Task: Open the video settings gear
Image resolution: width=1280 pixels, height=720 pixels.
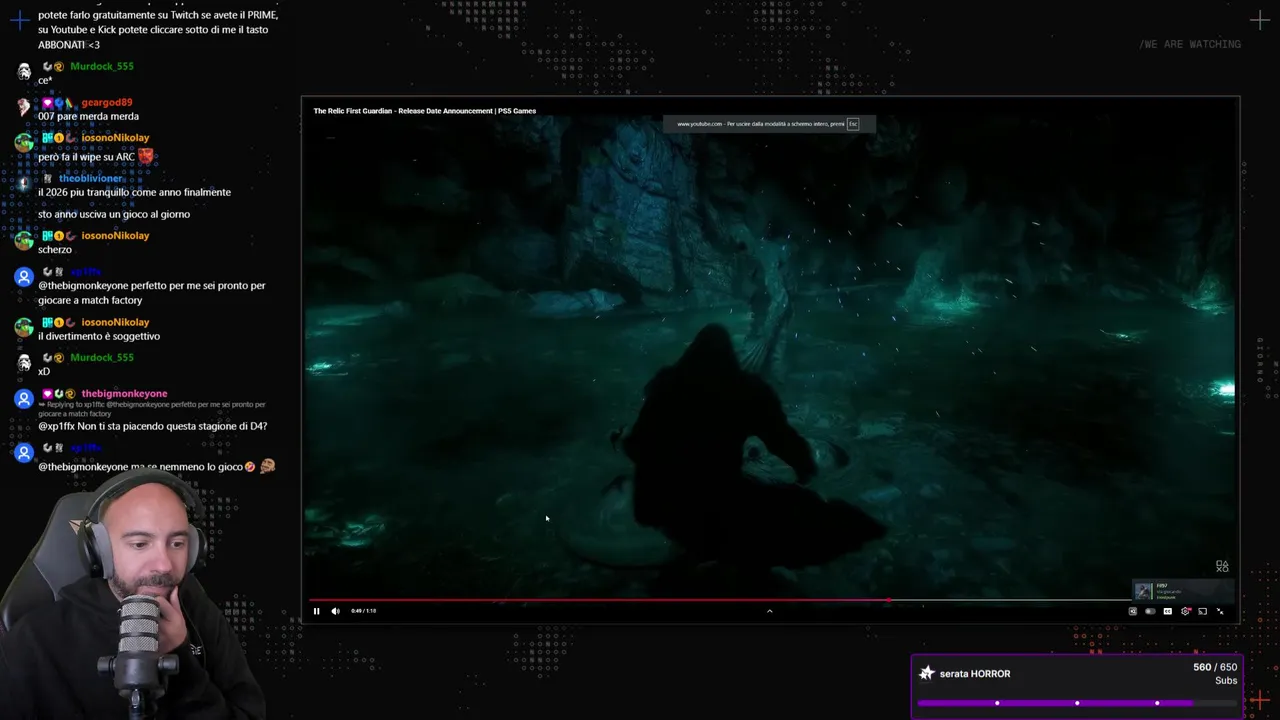Action: point(1185,611)
